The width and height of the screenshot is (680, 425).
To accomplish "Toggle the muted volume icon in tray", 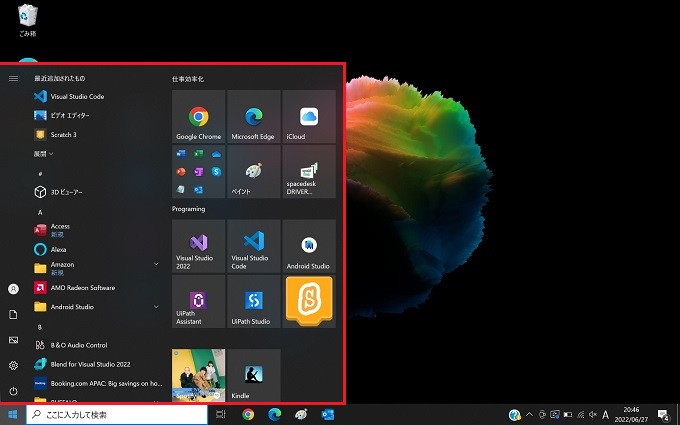I will [593, 414].
